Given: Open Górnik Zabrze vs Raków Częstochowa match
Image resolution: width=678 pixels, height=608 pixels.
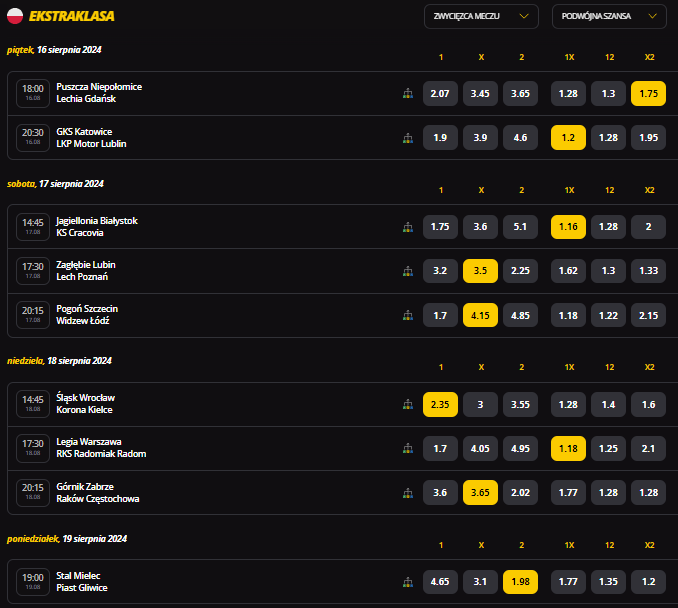Looking at the screenshot, I should tap(98, 492).
